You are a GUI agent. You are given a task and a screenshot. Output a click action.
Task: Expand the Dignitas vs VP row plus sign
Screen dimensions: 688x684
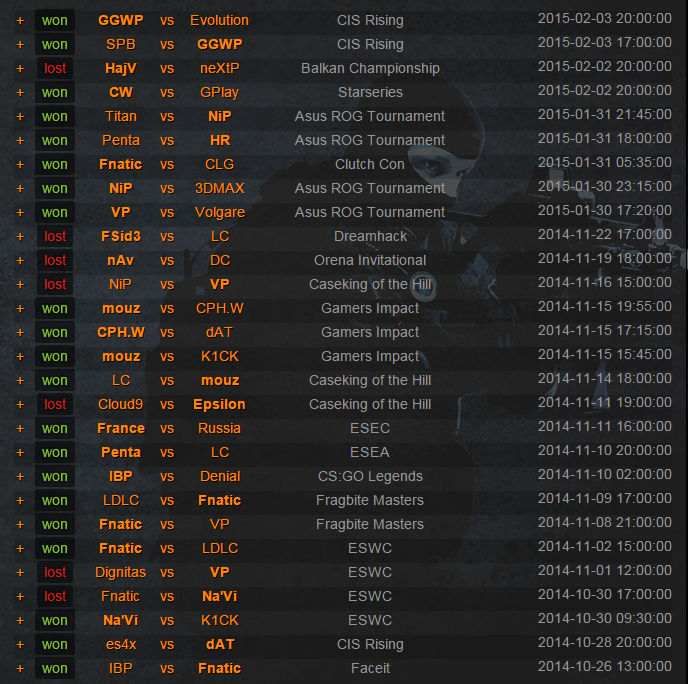[20, 573]
